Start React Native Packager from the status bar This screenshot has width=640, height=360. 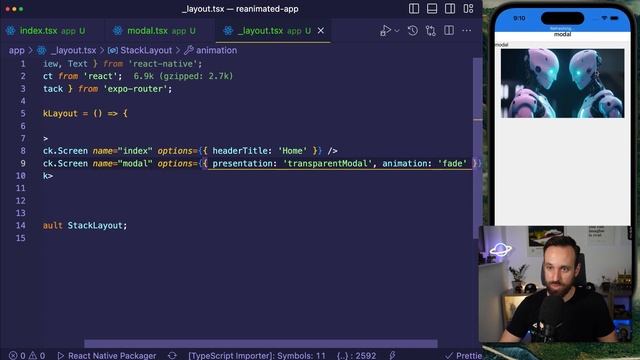tap(107, 356)
